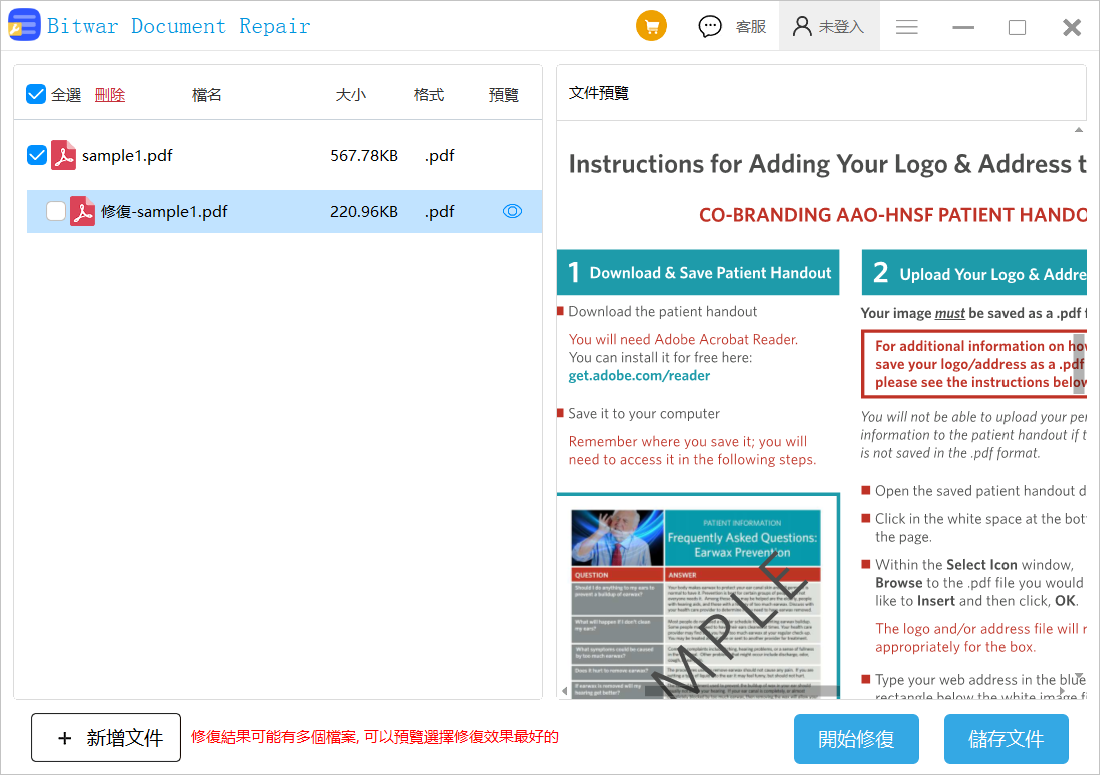Select the 修復-sample1.pdf file name
This screenshot has width=1100, height=775.
164,211
